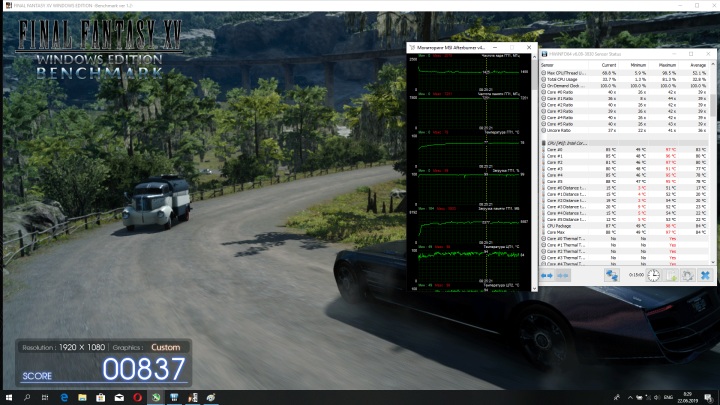Select blue taskbar icon after green app
The width and height of the screenshot is (720, 405).
click(174, 398)
